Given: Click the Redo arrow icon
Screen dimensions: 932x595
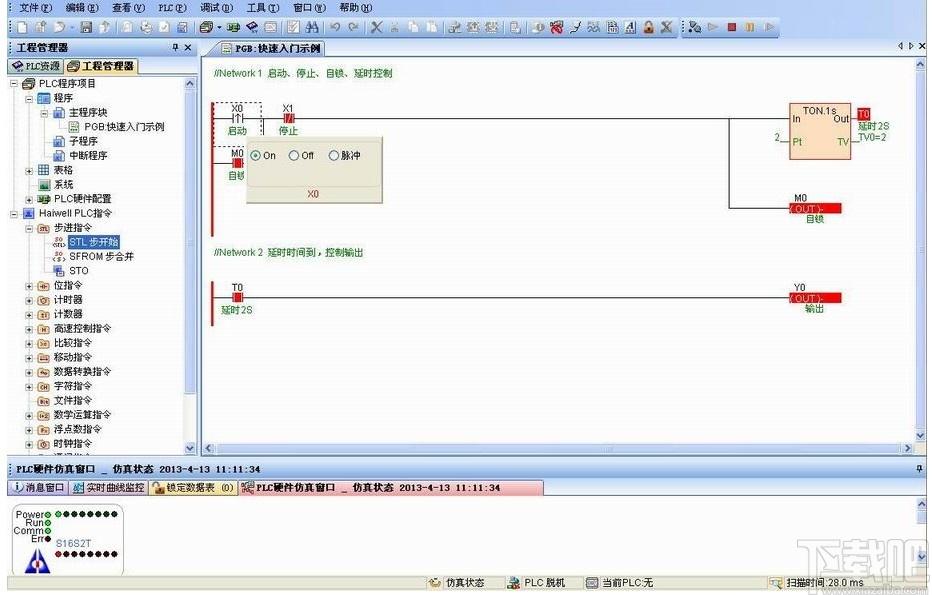Looking at the screenshot, I should pyautogui.click(x=354, y=27).
